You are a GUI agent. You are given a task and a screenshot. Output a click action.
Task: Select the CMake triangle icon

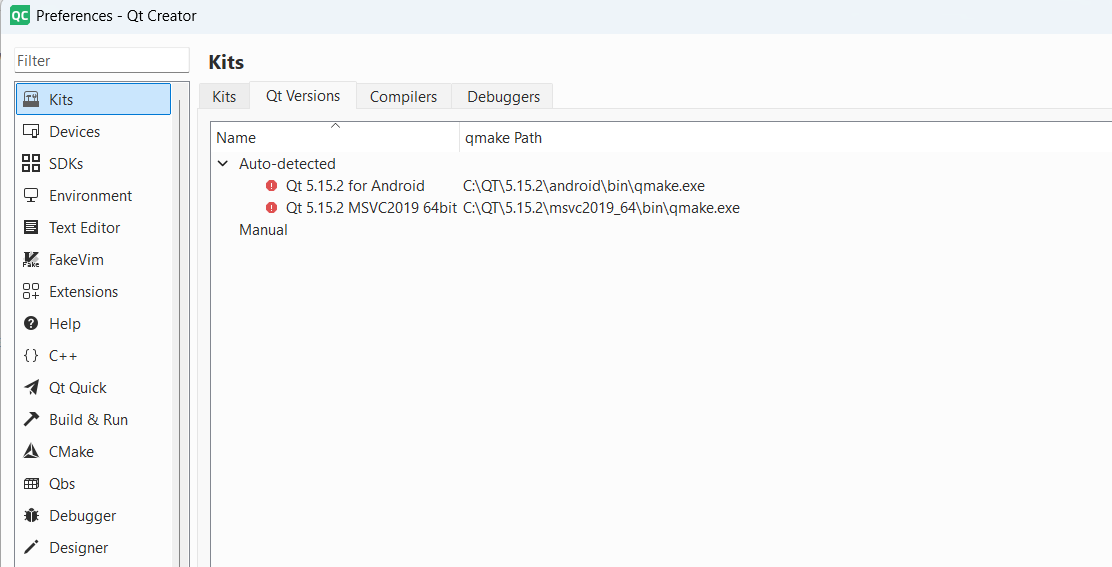31,452
